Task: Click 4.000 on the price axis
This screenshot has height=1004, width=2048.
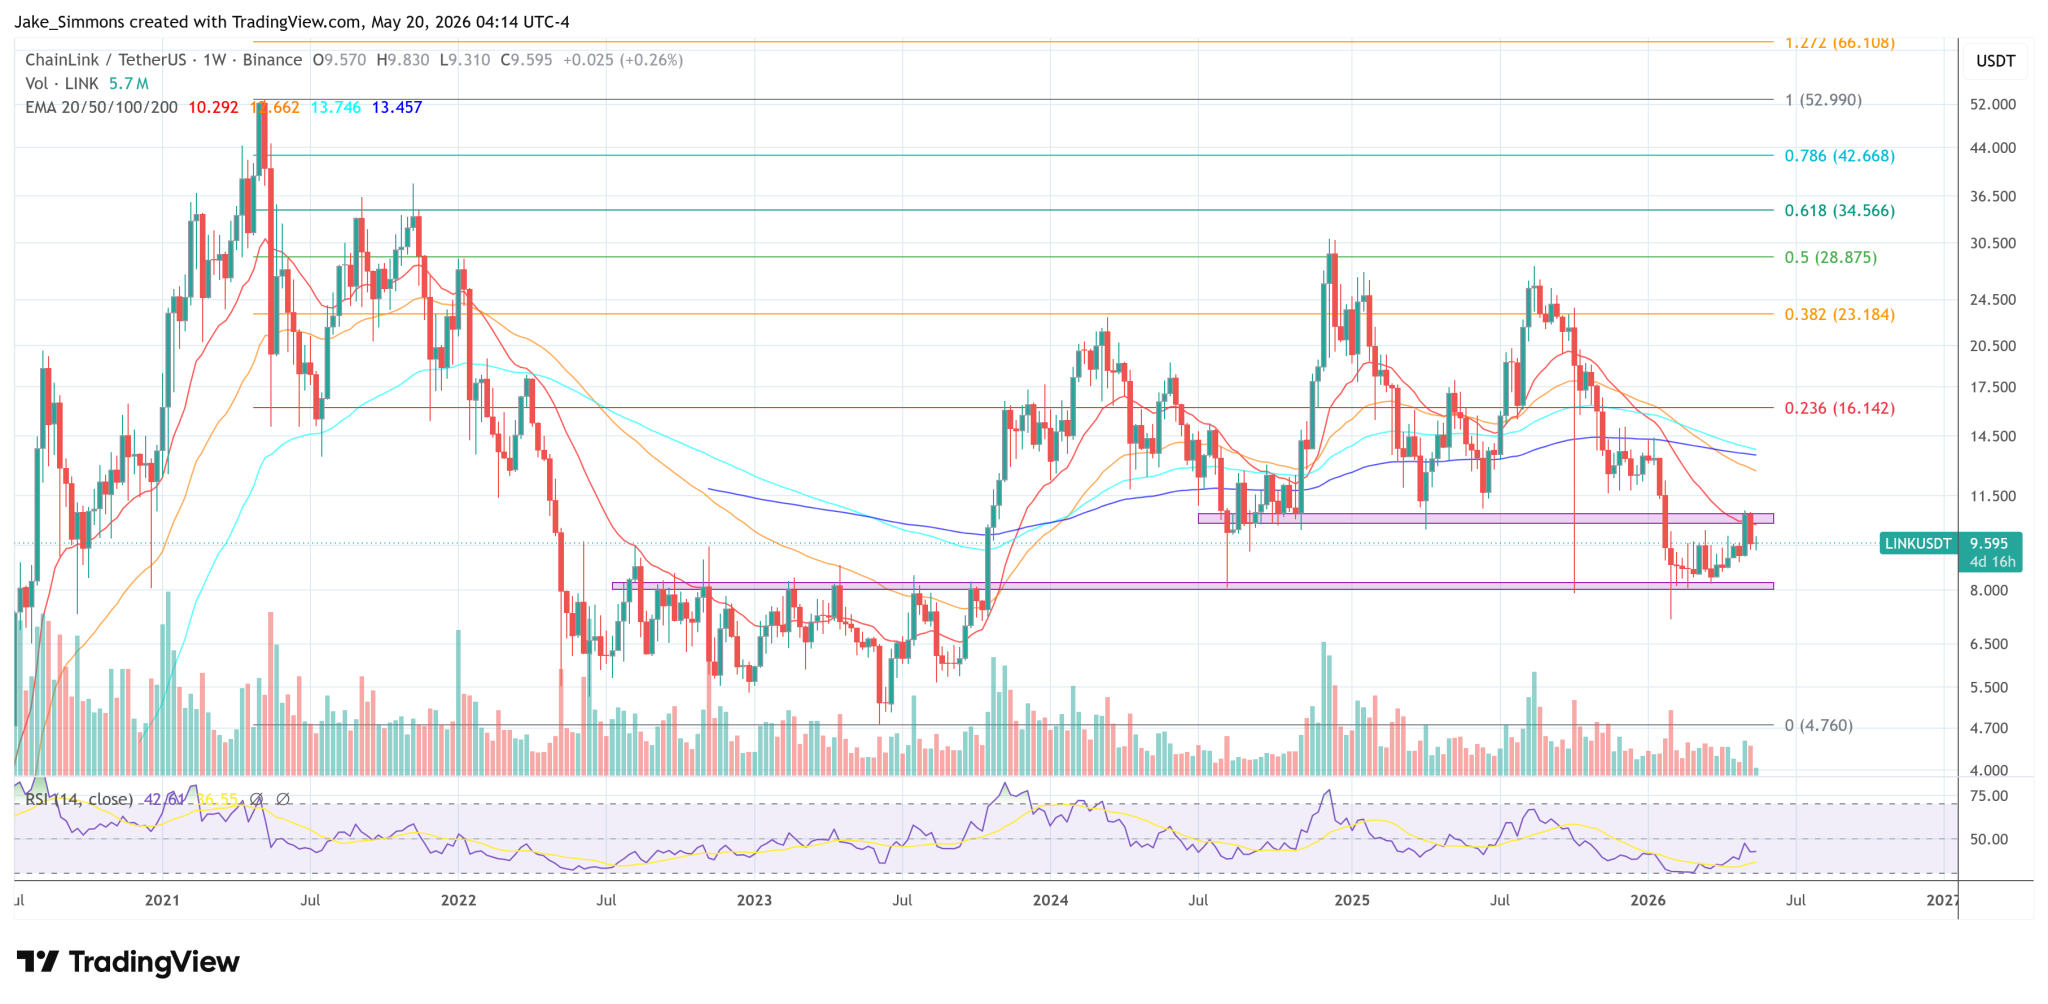Action: coord(1989,770)
